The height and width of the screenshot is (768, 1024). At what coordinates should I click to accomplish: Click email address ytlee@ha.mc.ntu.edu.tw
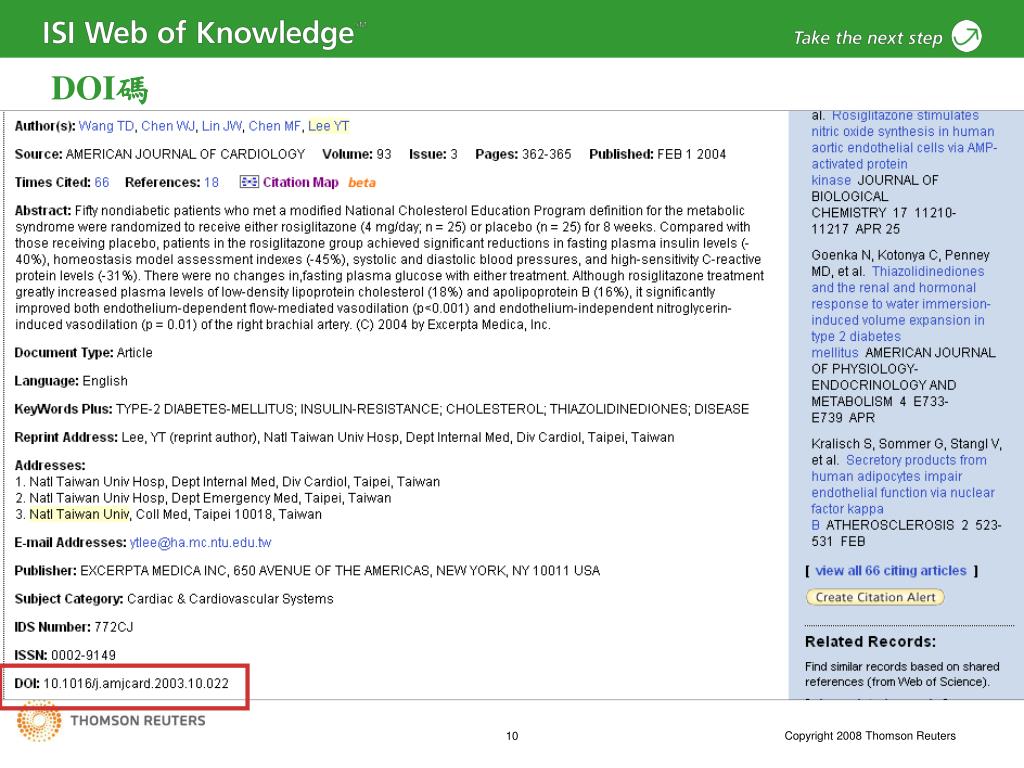pos(200,543)
